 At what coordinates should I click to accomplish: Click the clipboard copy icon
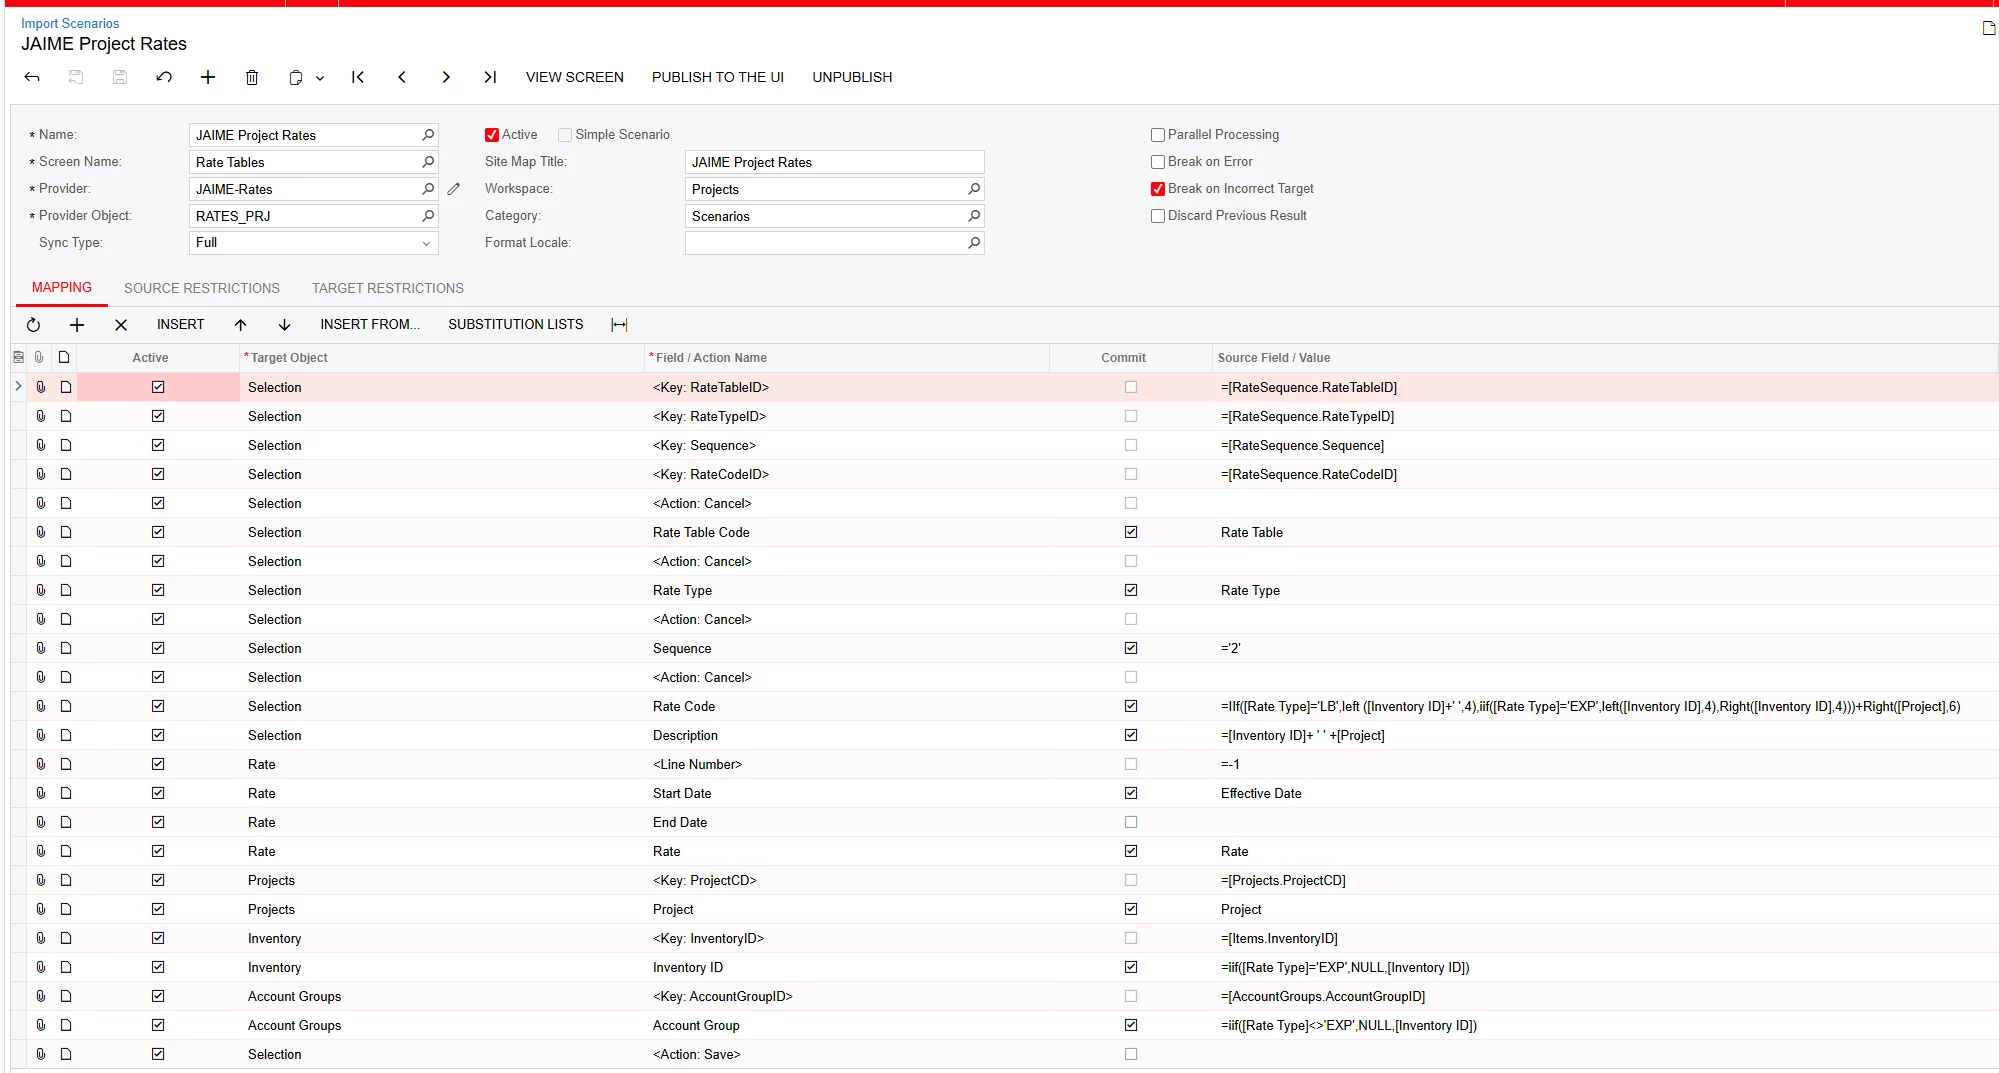coord(296,77)
